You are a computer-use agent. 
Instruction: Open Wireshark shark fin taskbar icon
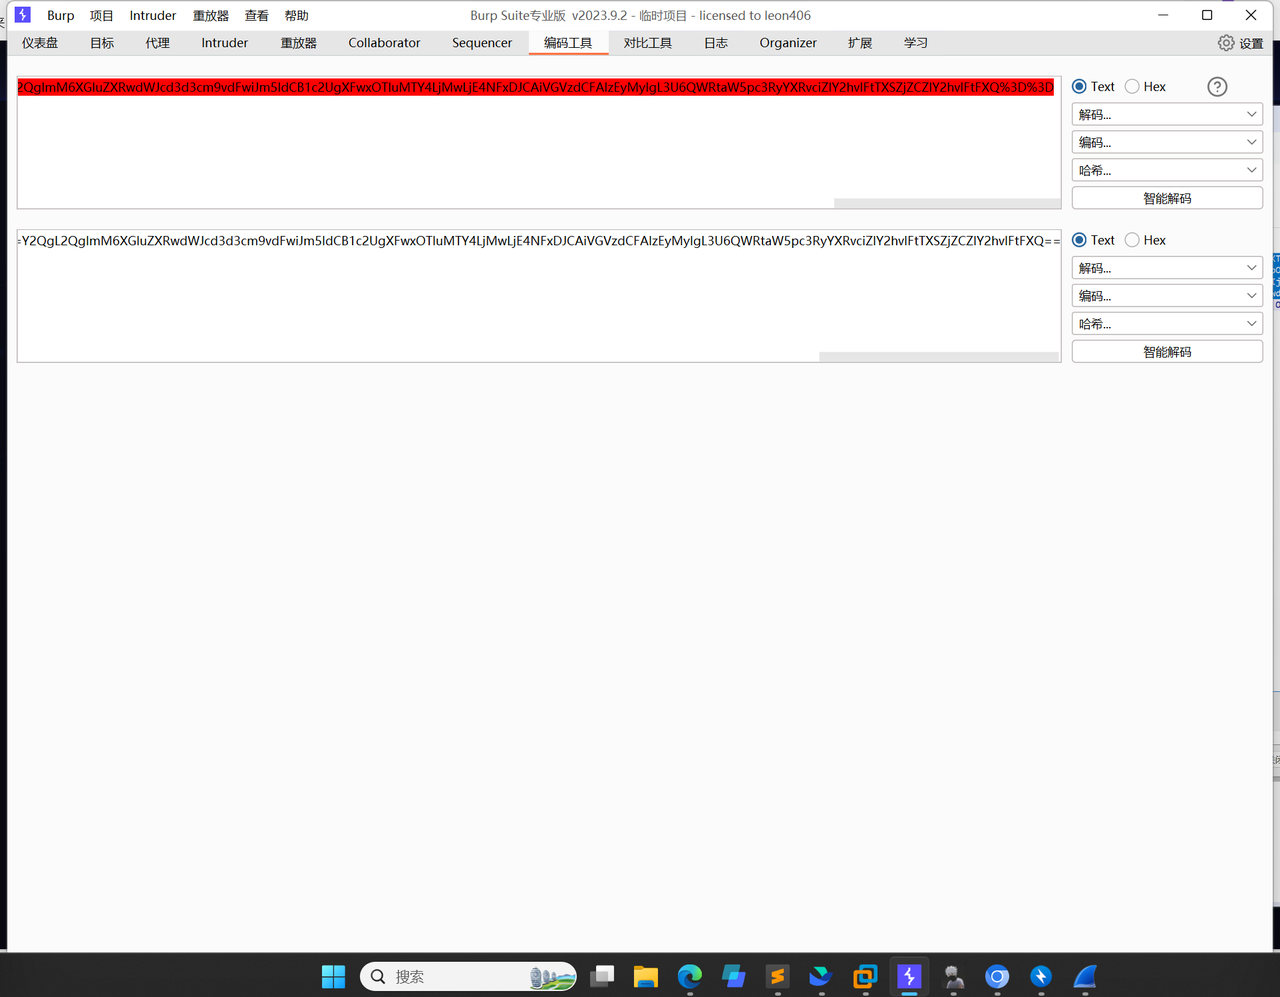1086,976
